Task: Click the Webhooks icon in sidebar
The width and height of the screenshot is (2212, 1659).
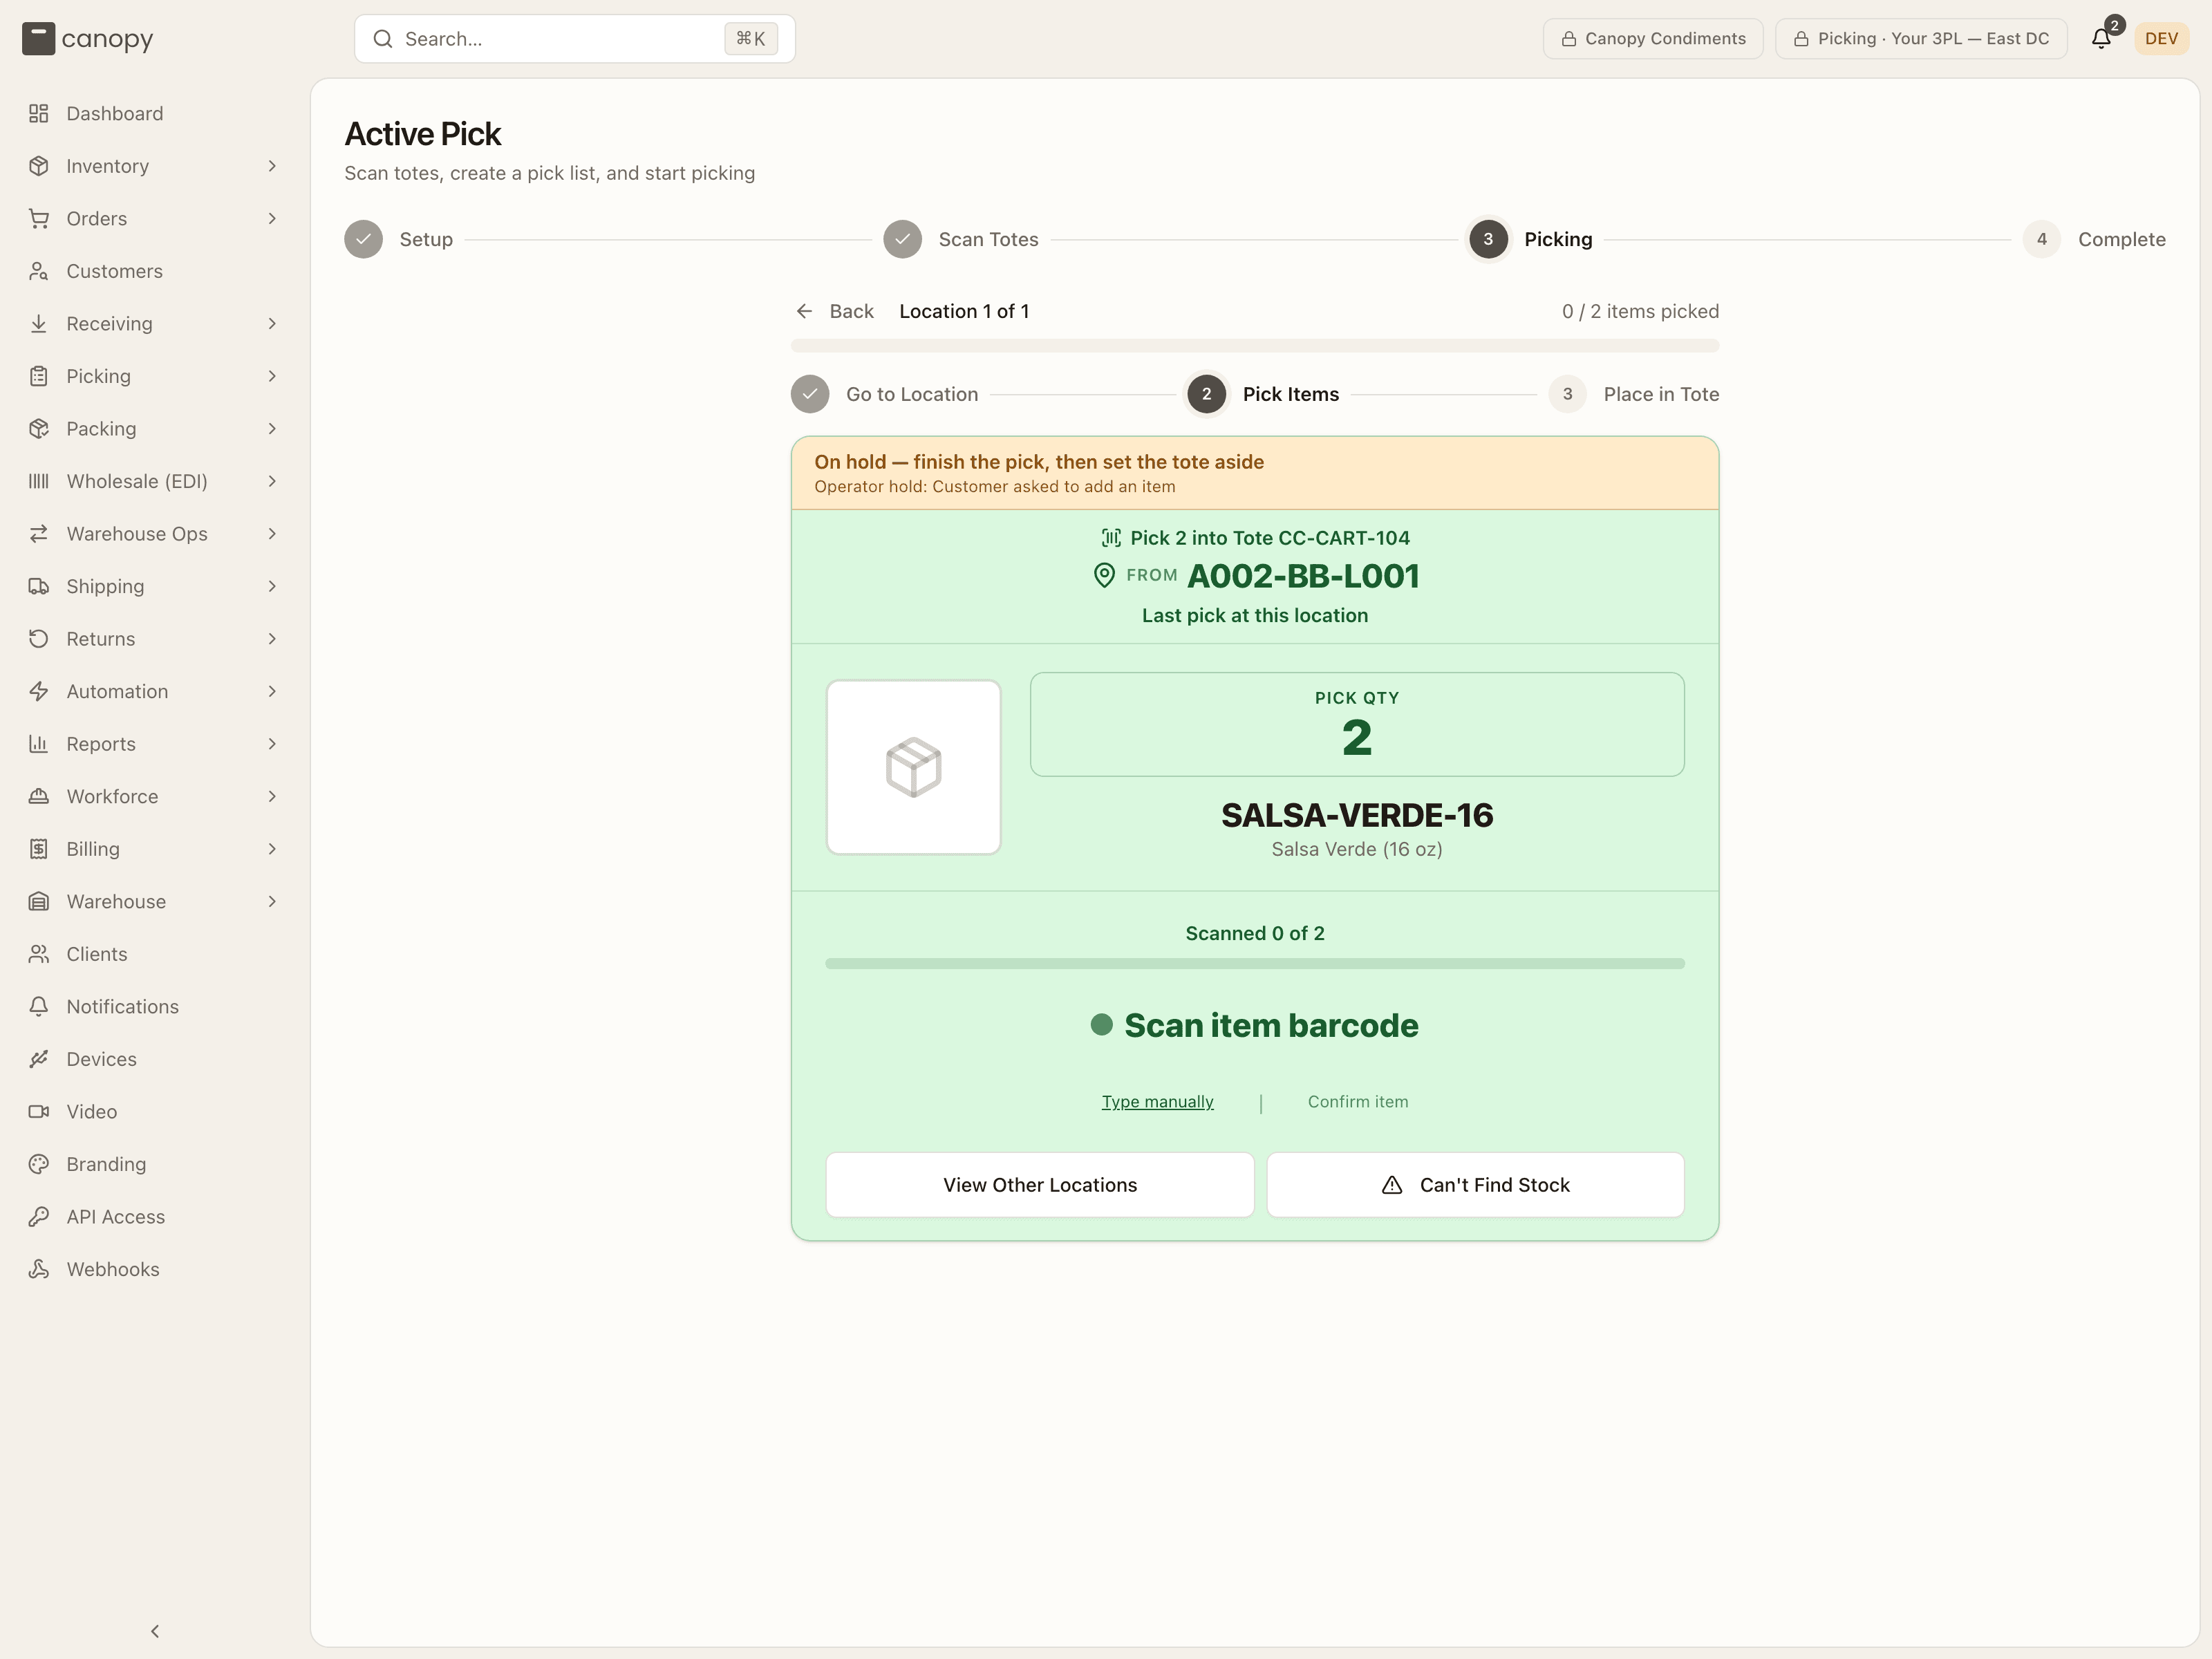Action: tap(39, 1269)
